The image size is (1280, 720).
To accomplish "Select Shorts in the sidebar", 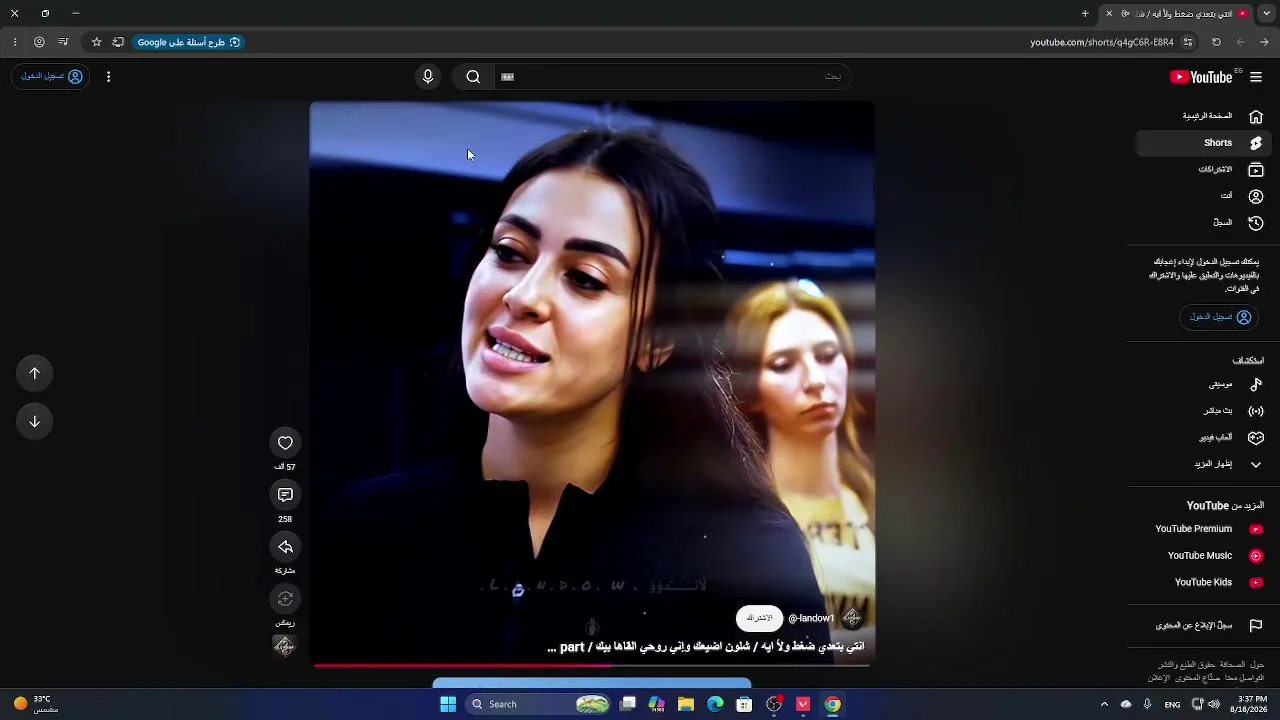I will pyautogui.click(x=1204, y=143).
